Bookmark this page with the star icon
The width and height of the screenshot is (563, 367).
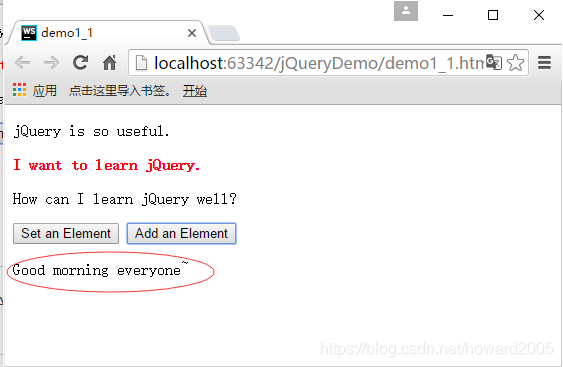pyautogui.click(x=516, y=62)
